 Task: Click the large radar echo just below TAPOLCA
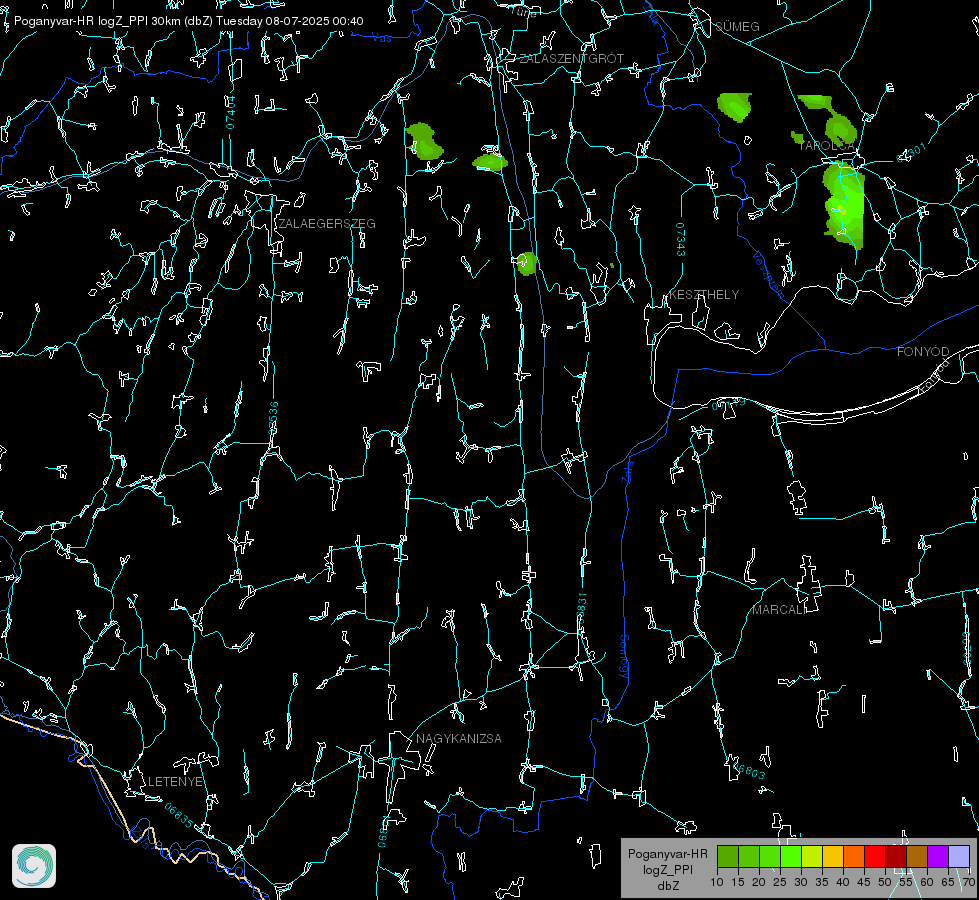(x=845, y=206)
